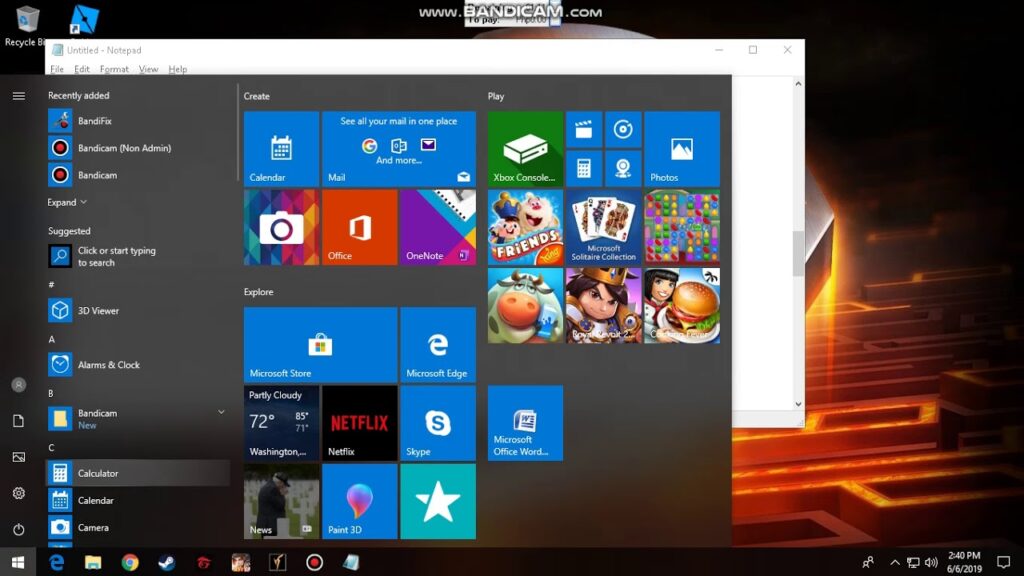Screen dimensions: 1024x576
Task: Open Pictures from Start sidebar
Action: 18,457
